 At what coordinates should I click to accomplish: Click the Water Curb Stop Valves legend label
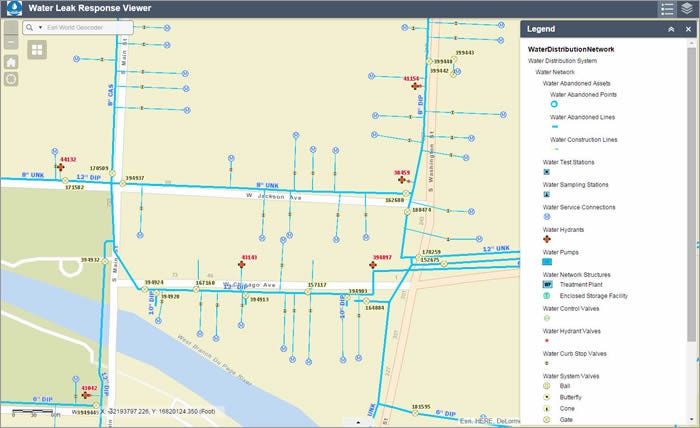tap(575, 353)
